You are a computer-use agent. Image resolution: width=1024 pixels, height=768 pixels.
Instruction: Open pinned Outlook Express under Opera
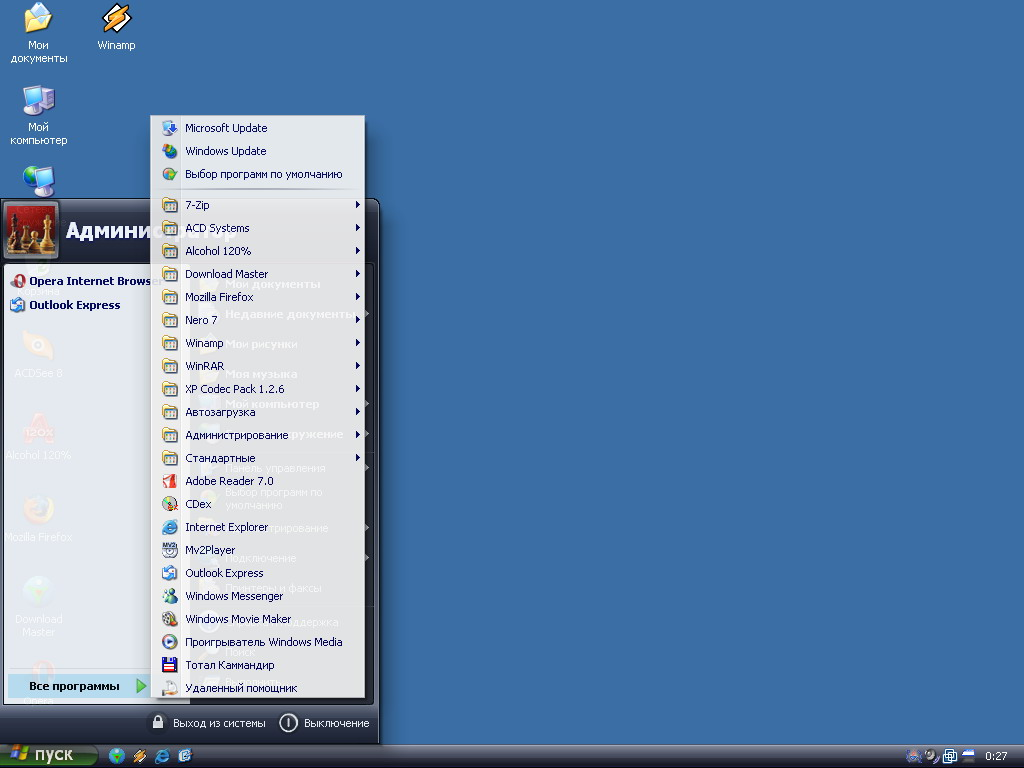(x=65, y=305)
